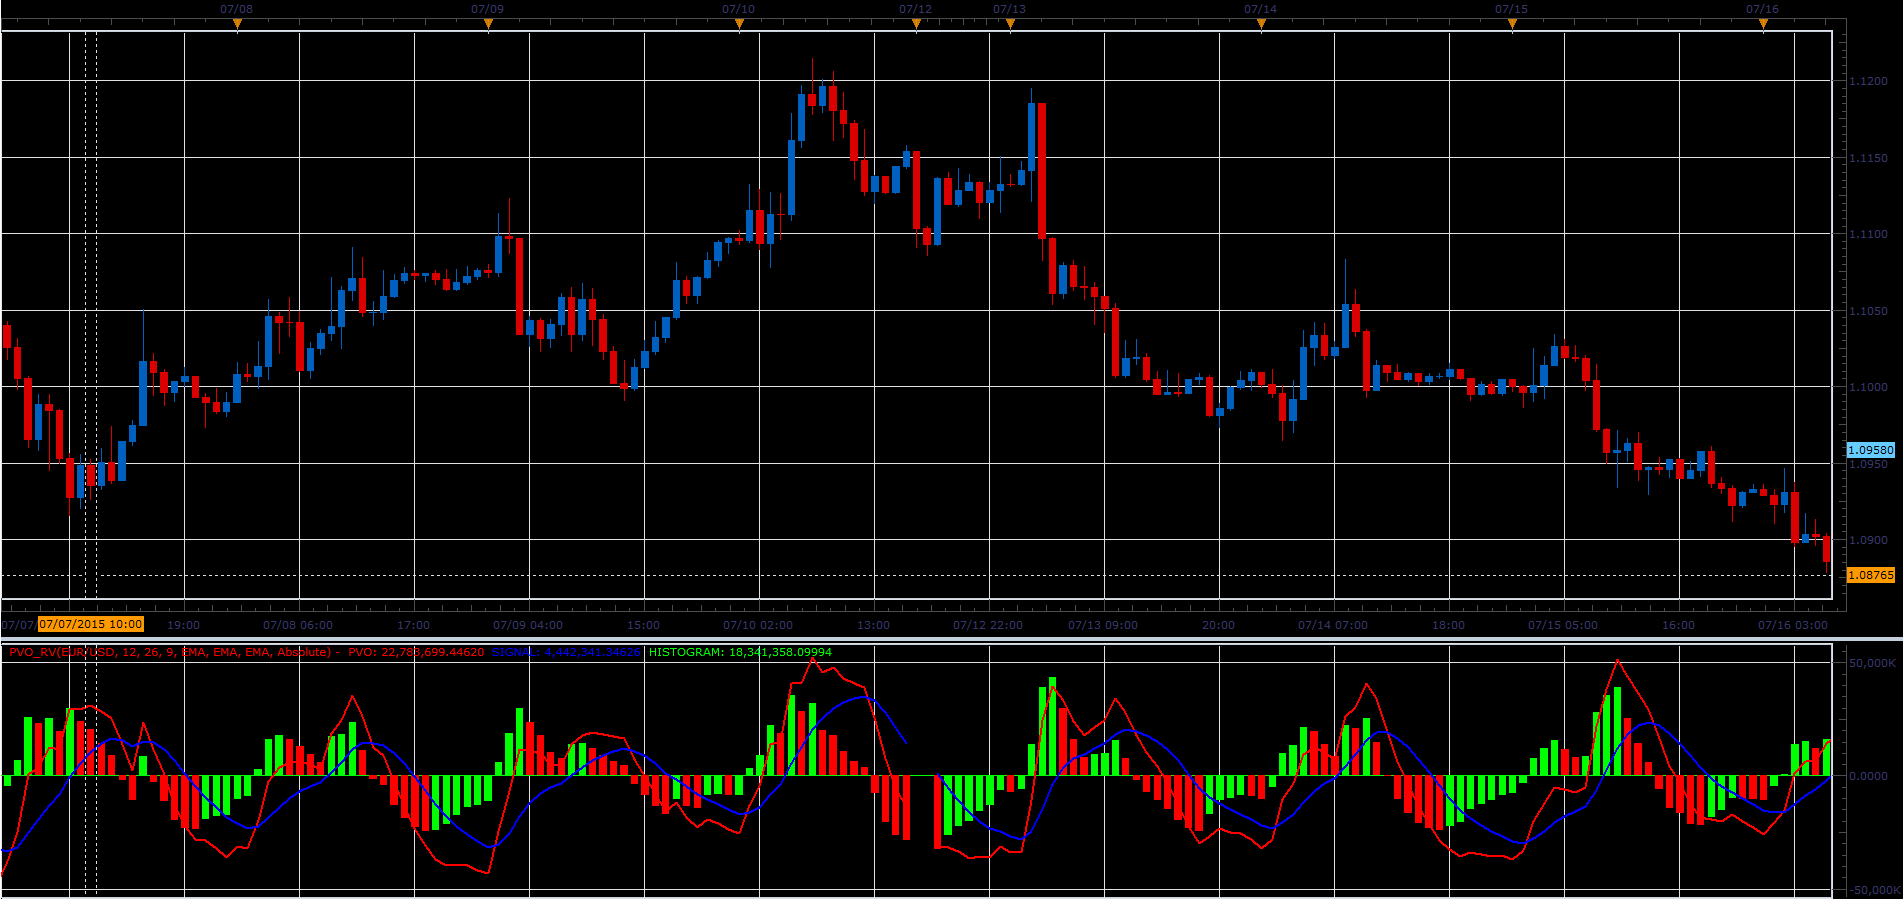Select the 07/07/2015 10:00 crosshair date label
This screenshot has height=899, width=1903.
(x=91, y=624)
